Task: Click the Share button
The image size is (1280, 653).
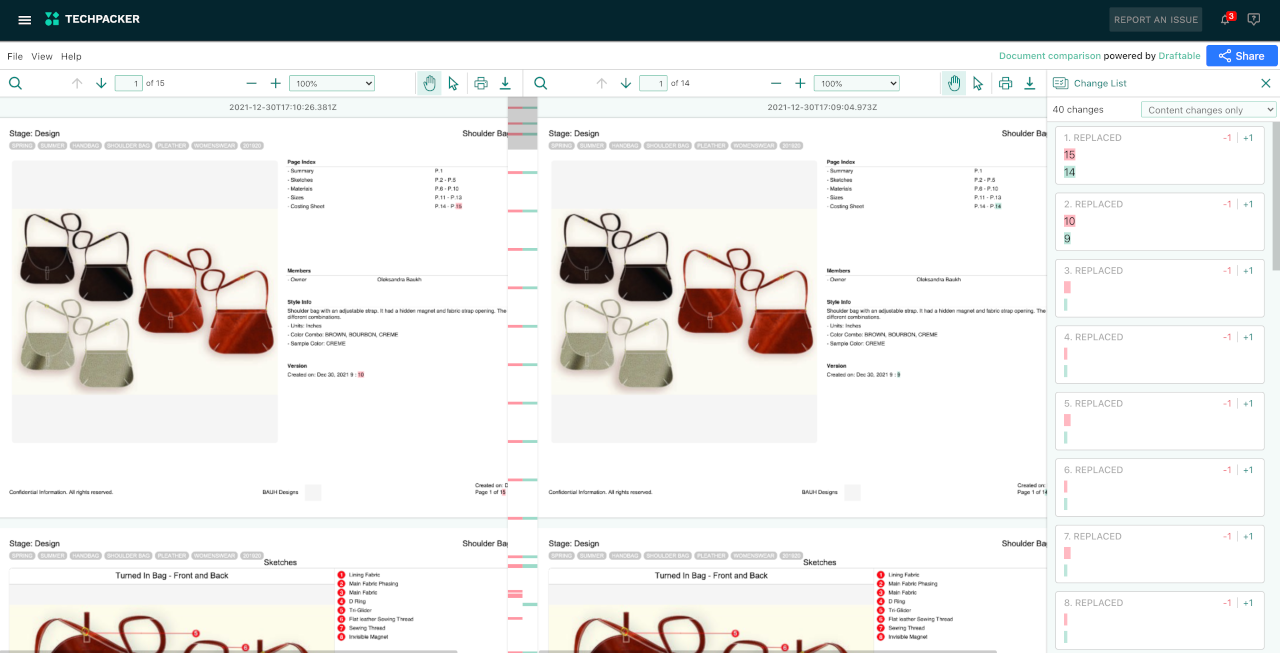Action: (x=1242, y=56)
